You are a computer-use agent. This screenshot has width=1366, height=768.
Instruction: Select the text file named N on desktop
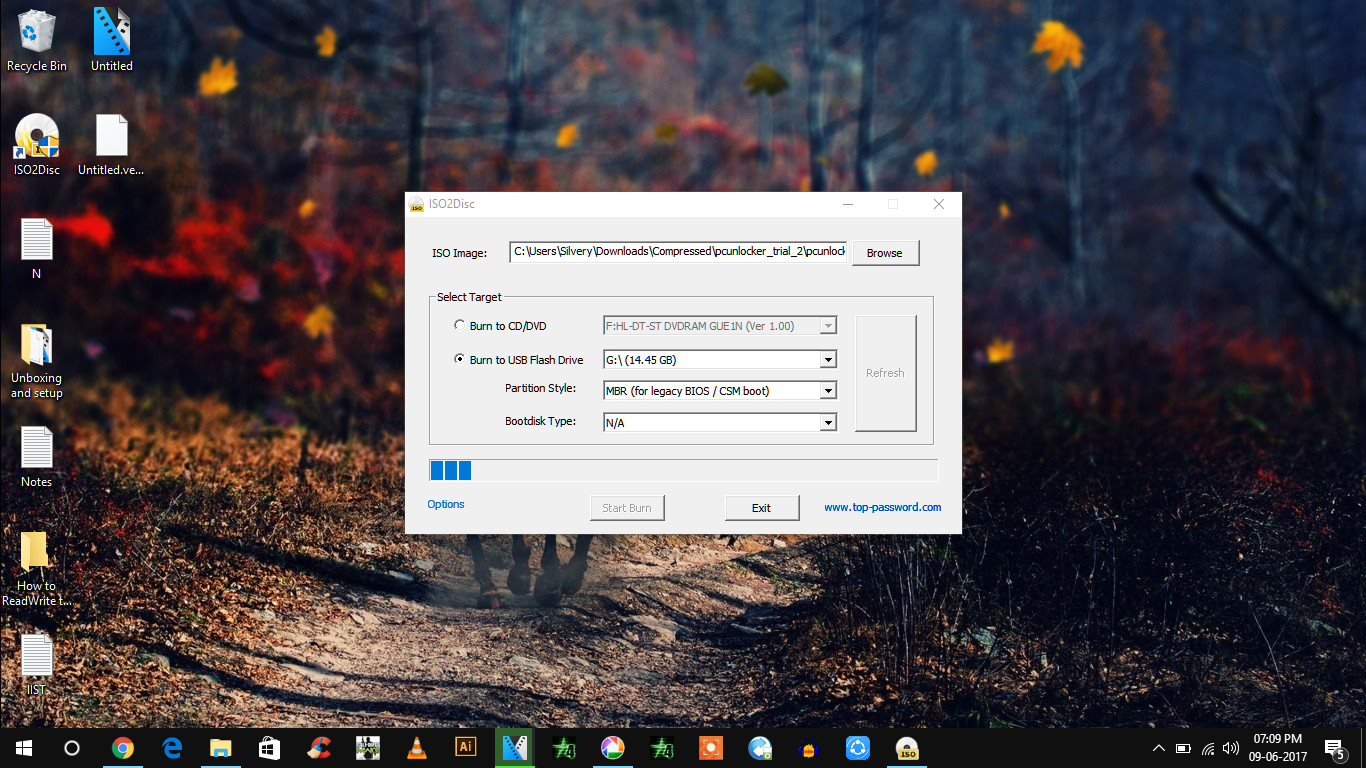tap(37, 248)
